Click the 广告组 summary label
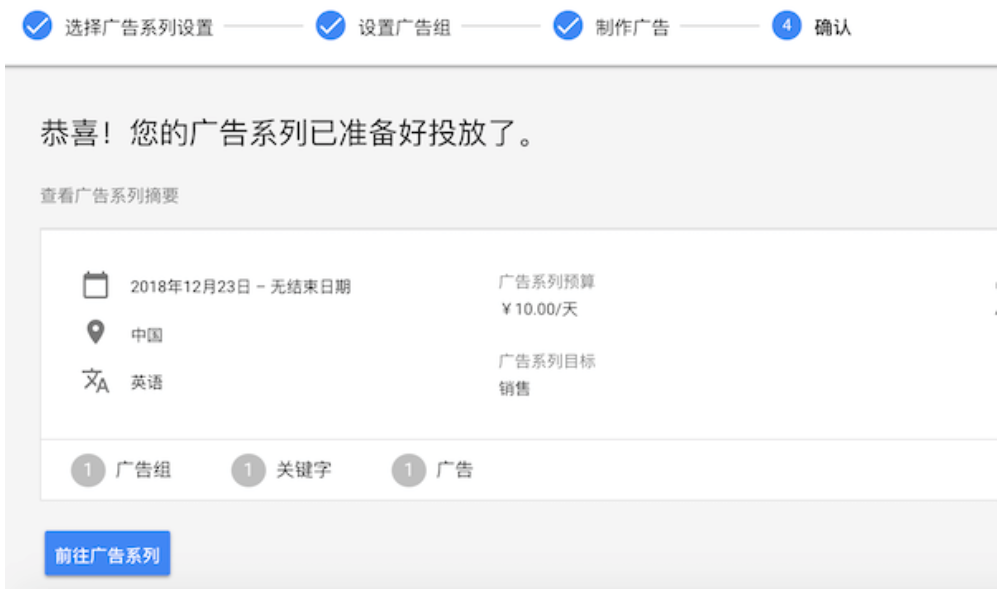Image resolution: width=999 pixels, height=597 pixels. tap(143, 470)
